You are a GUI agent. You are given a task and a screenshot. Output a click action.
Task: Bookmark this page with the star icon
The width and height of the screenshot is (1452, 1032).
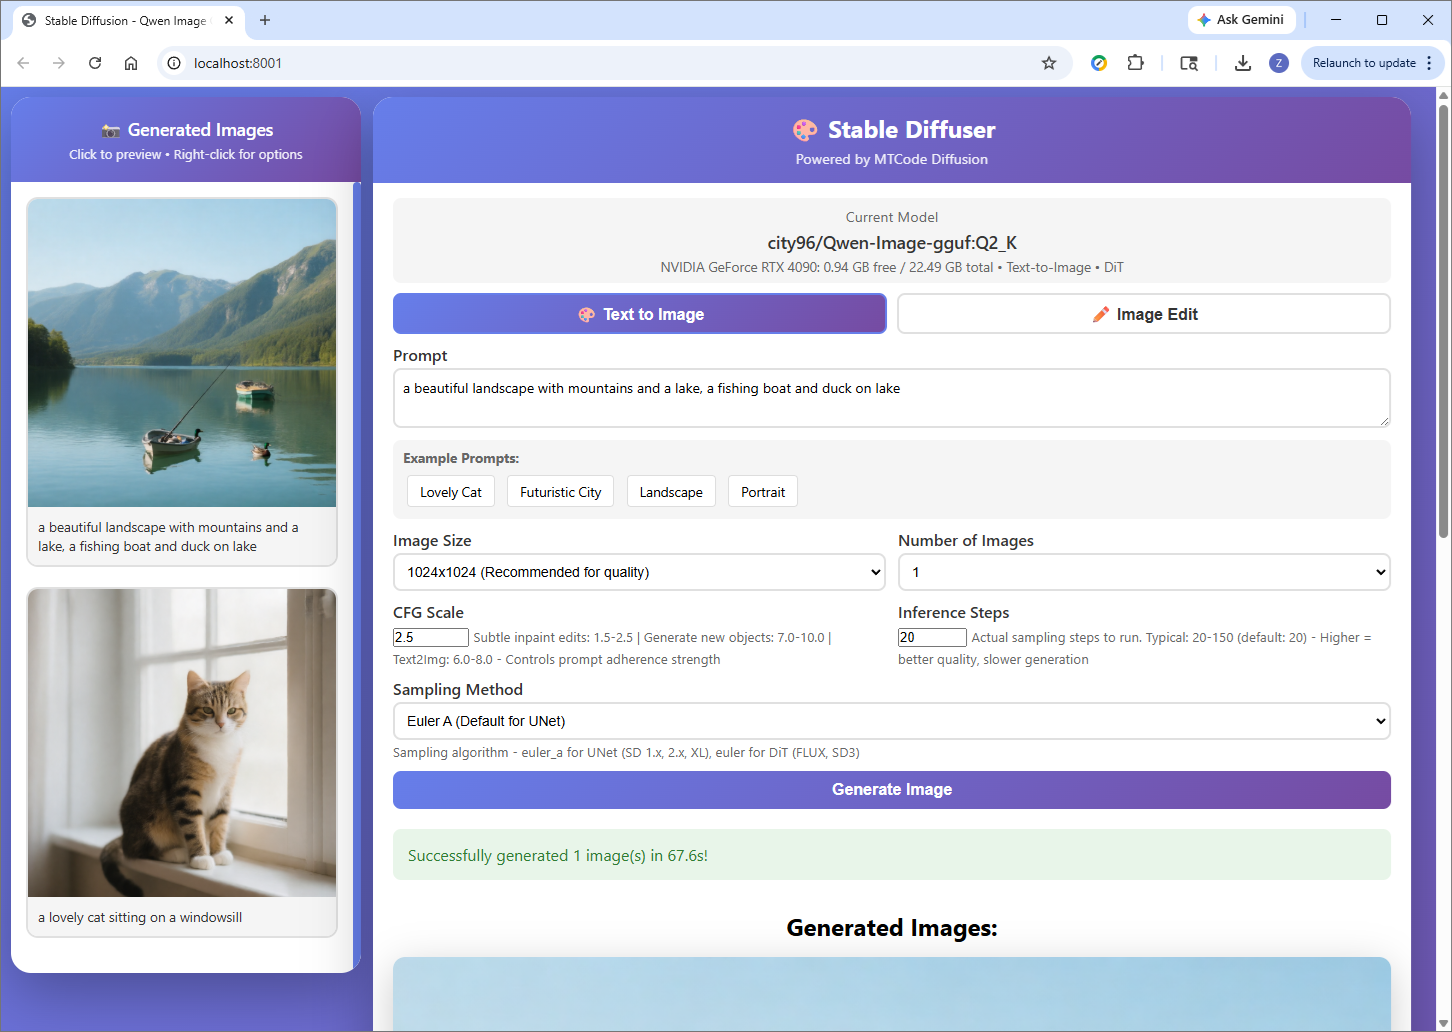[1049, 63]
